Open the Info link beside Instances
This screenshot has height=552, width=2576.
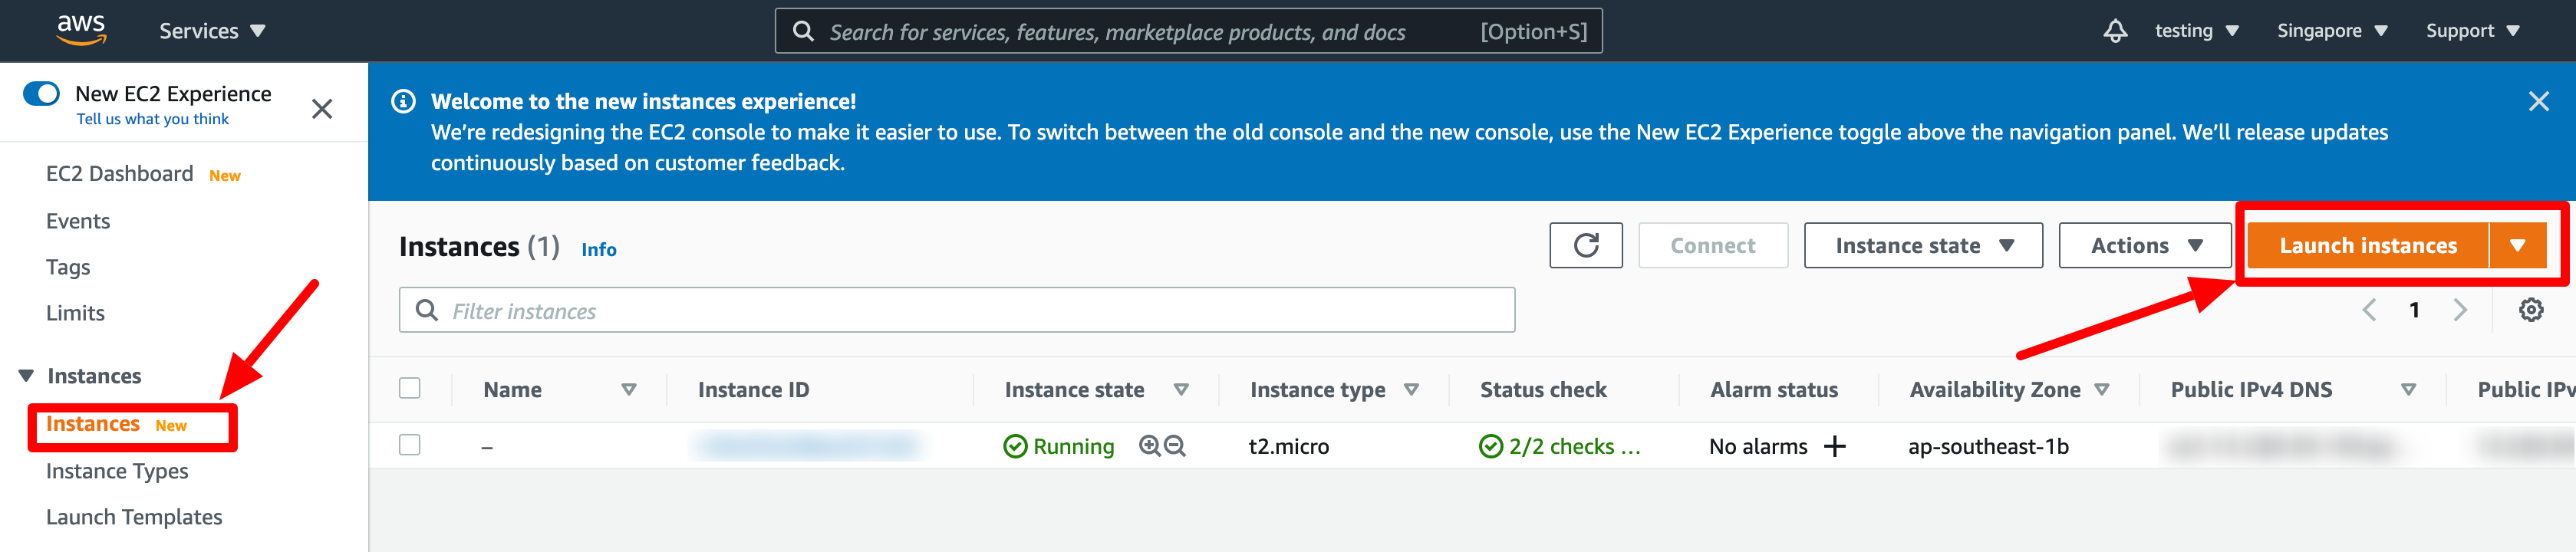coord(599,250)
